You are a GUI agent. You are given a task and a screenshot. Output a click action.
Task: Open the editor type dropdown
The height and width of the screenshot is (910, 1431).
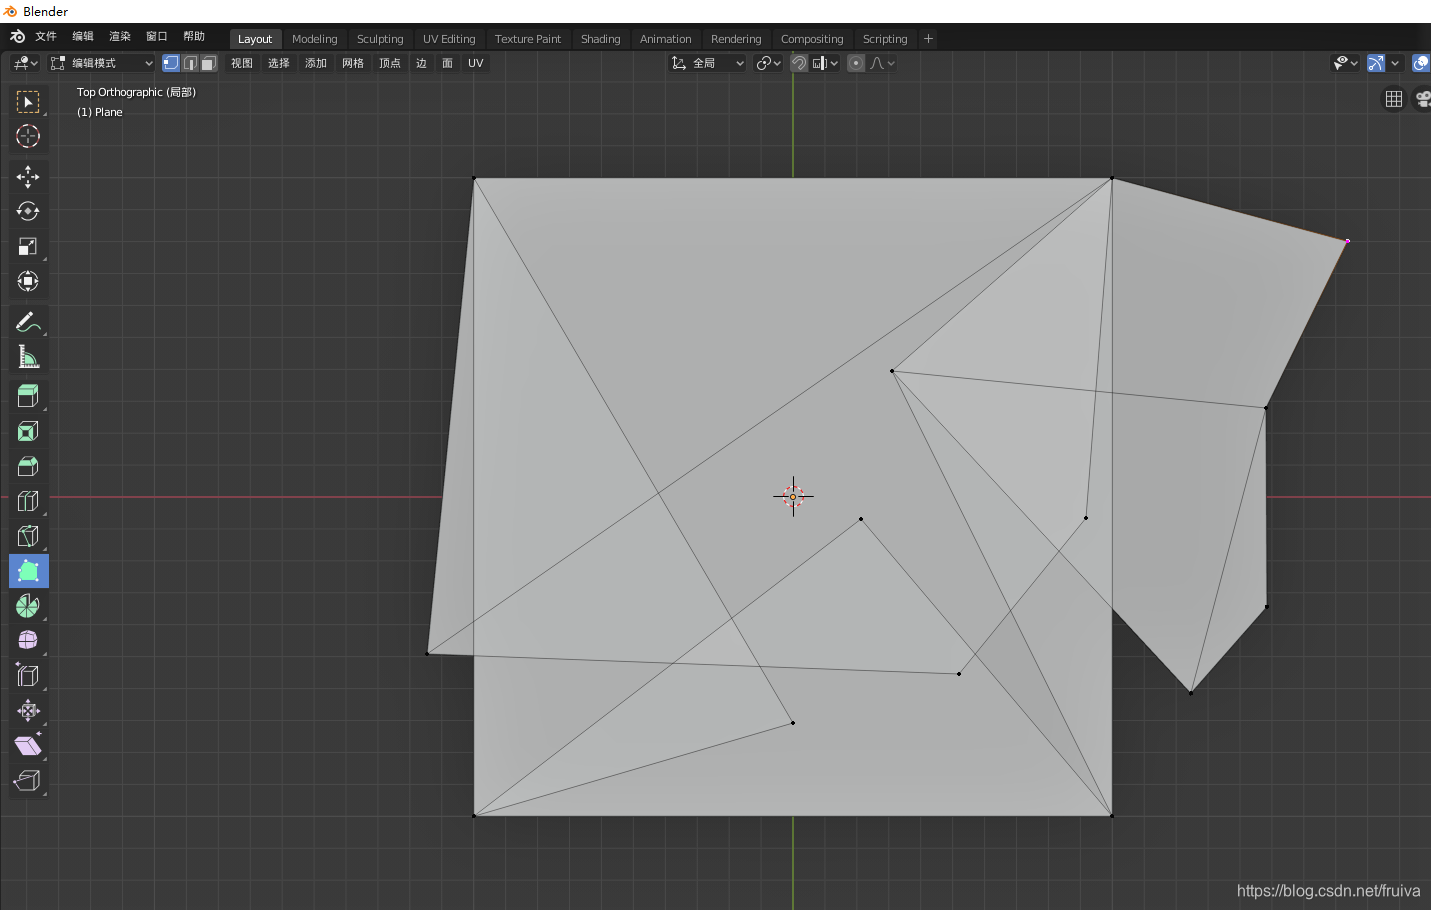coord(25,63)
